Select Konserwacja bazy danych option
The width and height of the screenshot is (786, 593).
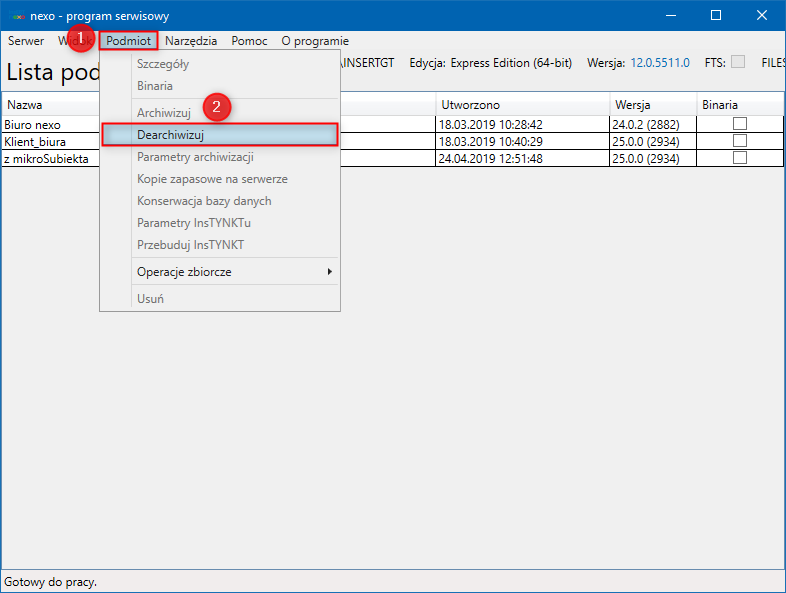pos(204,201)
